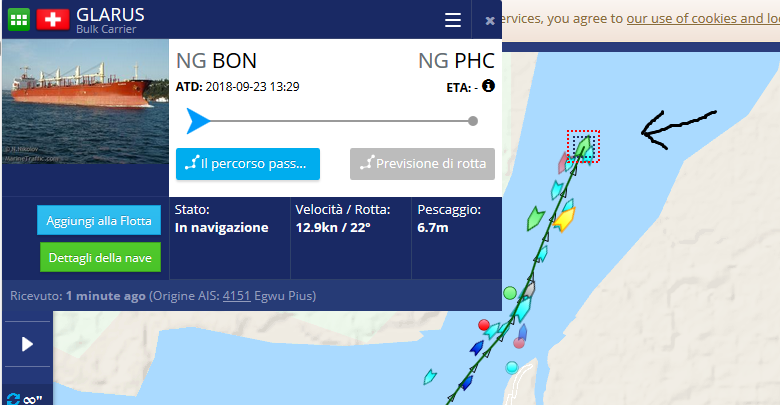Click the Previsione di rotta button
Image resolution: width=780 pixels, height=405 pixels.
(422, 164)
